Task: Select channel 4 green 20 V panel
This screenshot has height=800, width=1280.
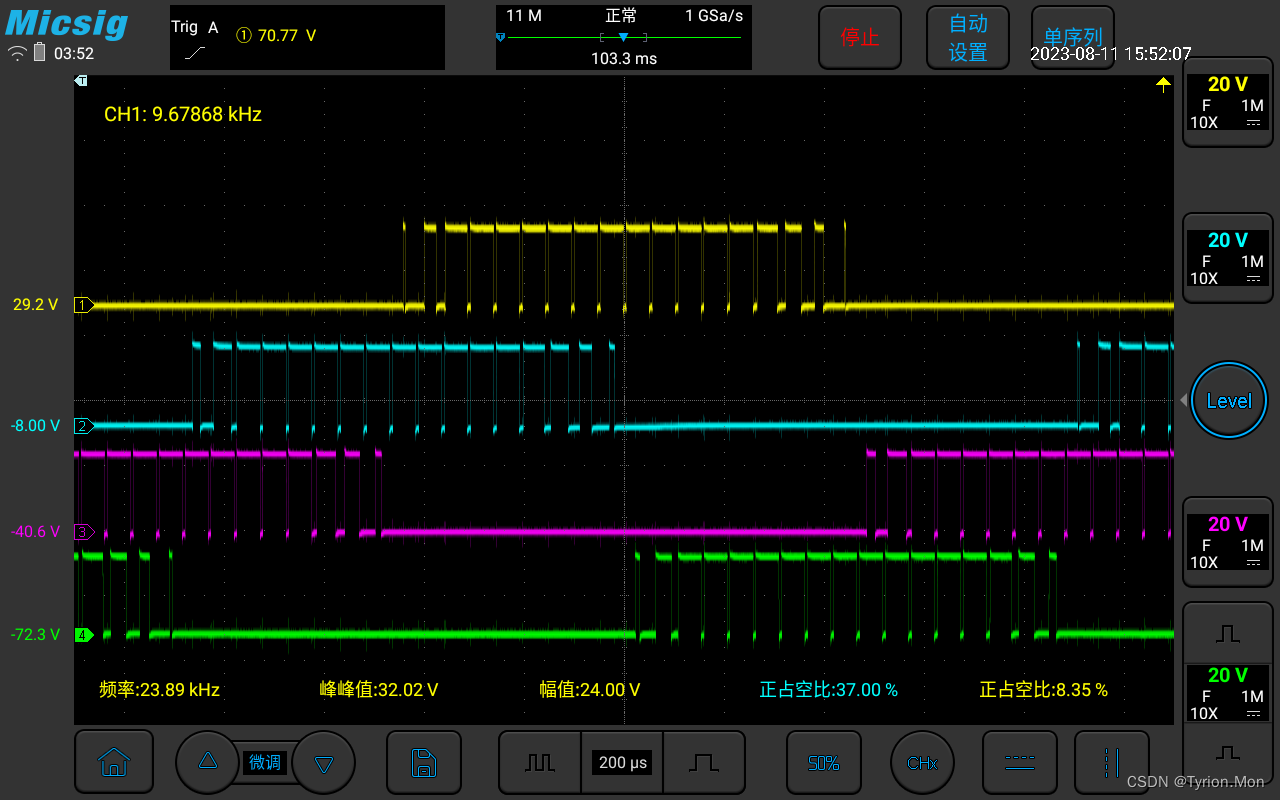Action: point(1228,692)
